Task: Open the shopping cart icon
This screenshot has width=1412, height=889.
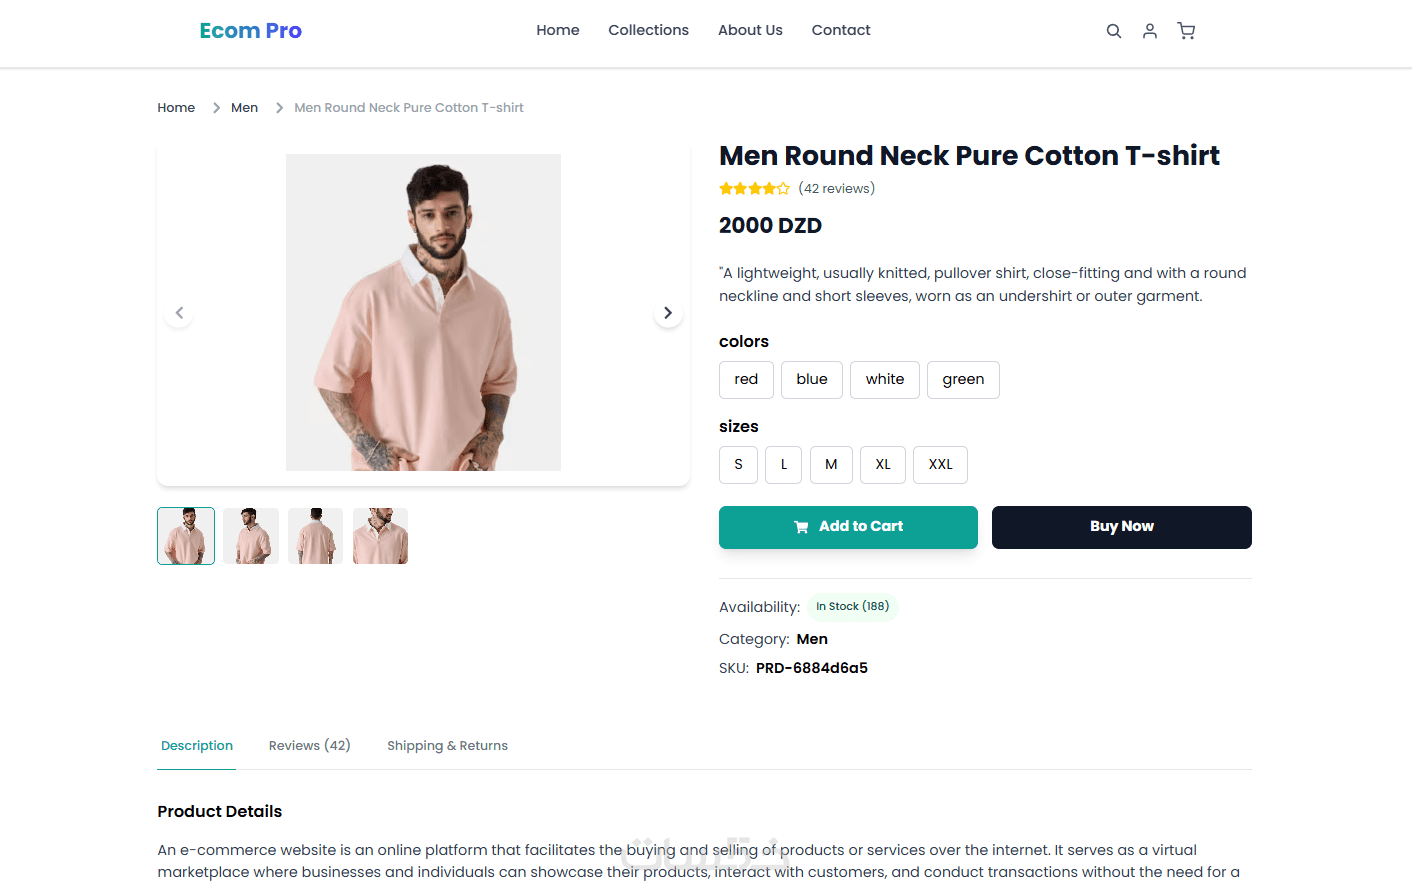Action: 1186,31
